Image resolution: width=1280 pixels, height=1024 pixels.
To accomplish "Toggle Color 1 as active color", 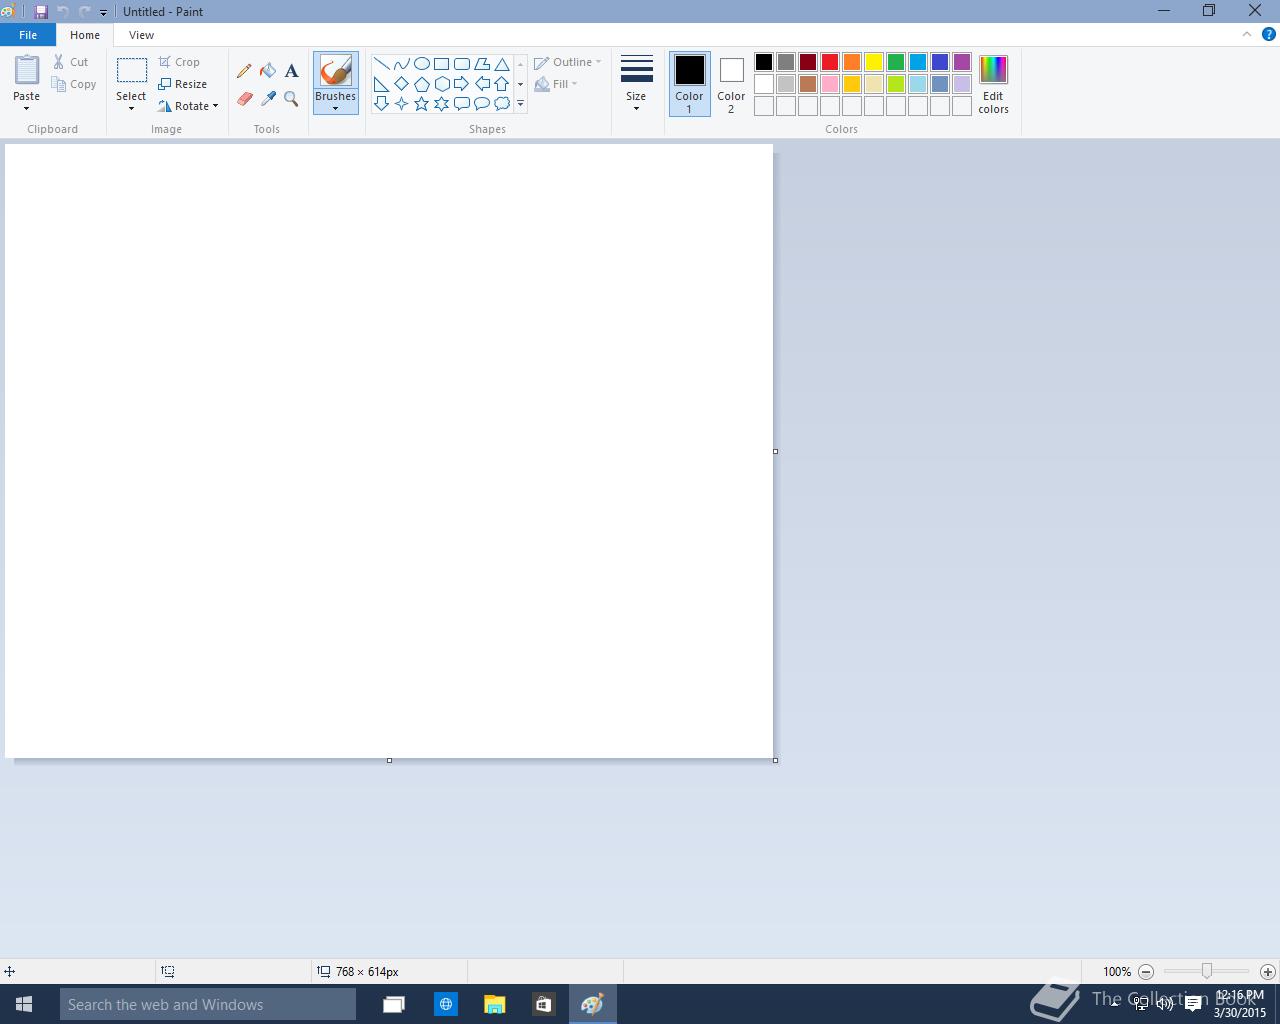I will pyautogui.click(x=689, y=84).
